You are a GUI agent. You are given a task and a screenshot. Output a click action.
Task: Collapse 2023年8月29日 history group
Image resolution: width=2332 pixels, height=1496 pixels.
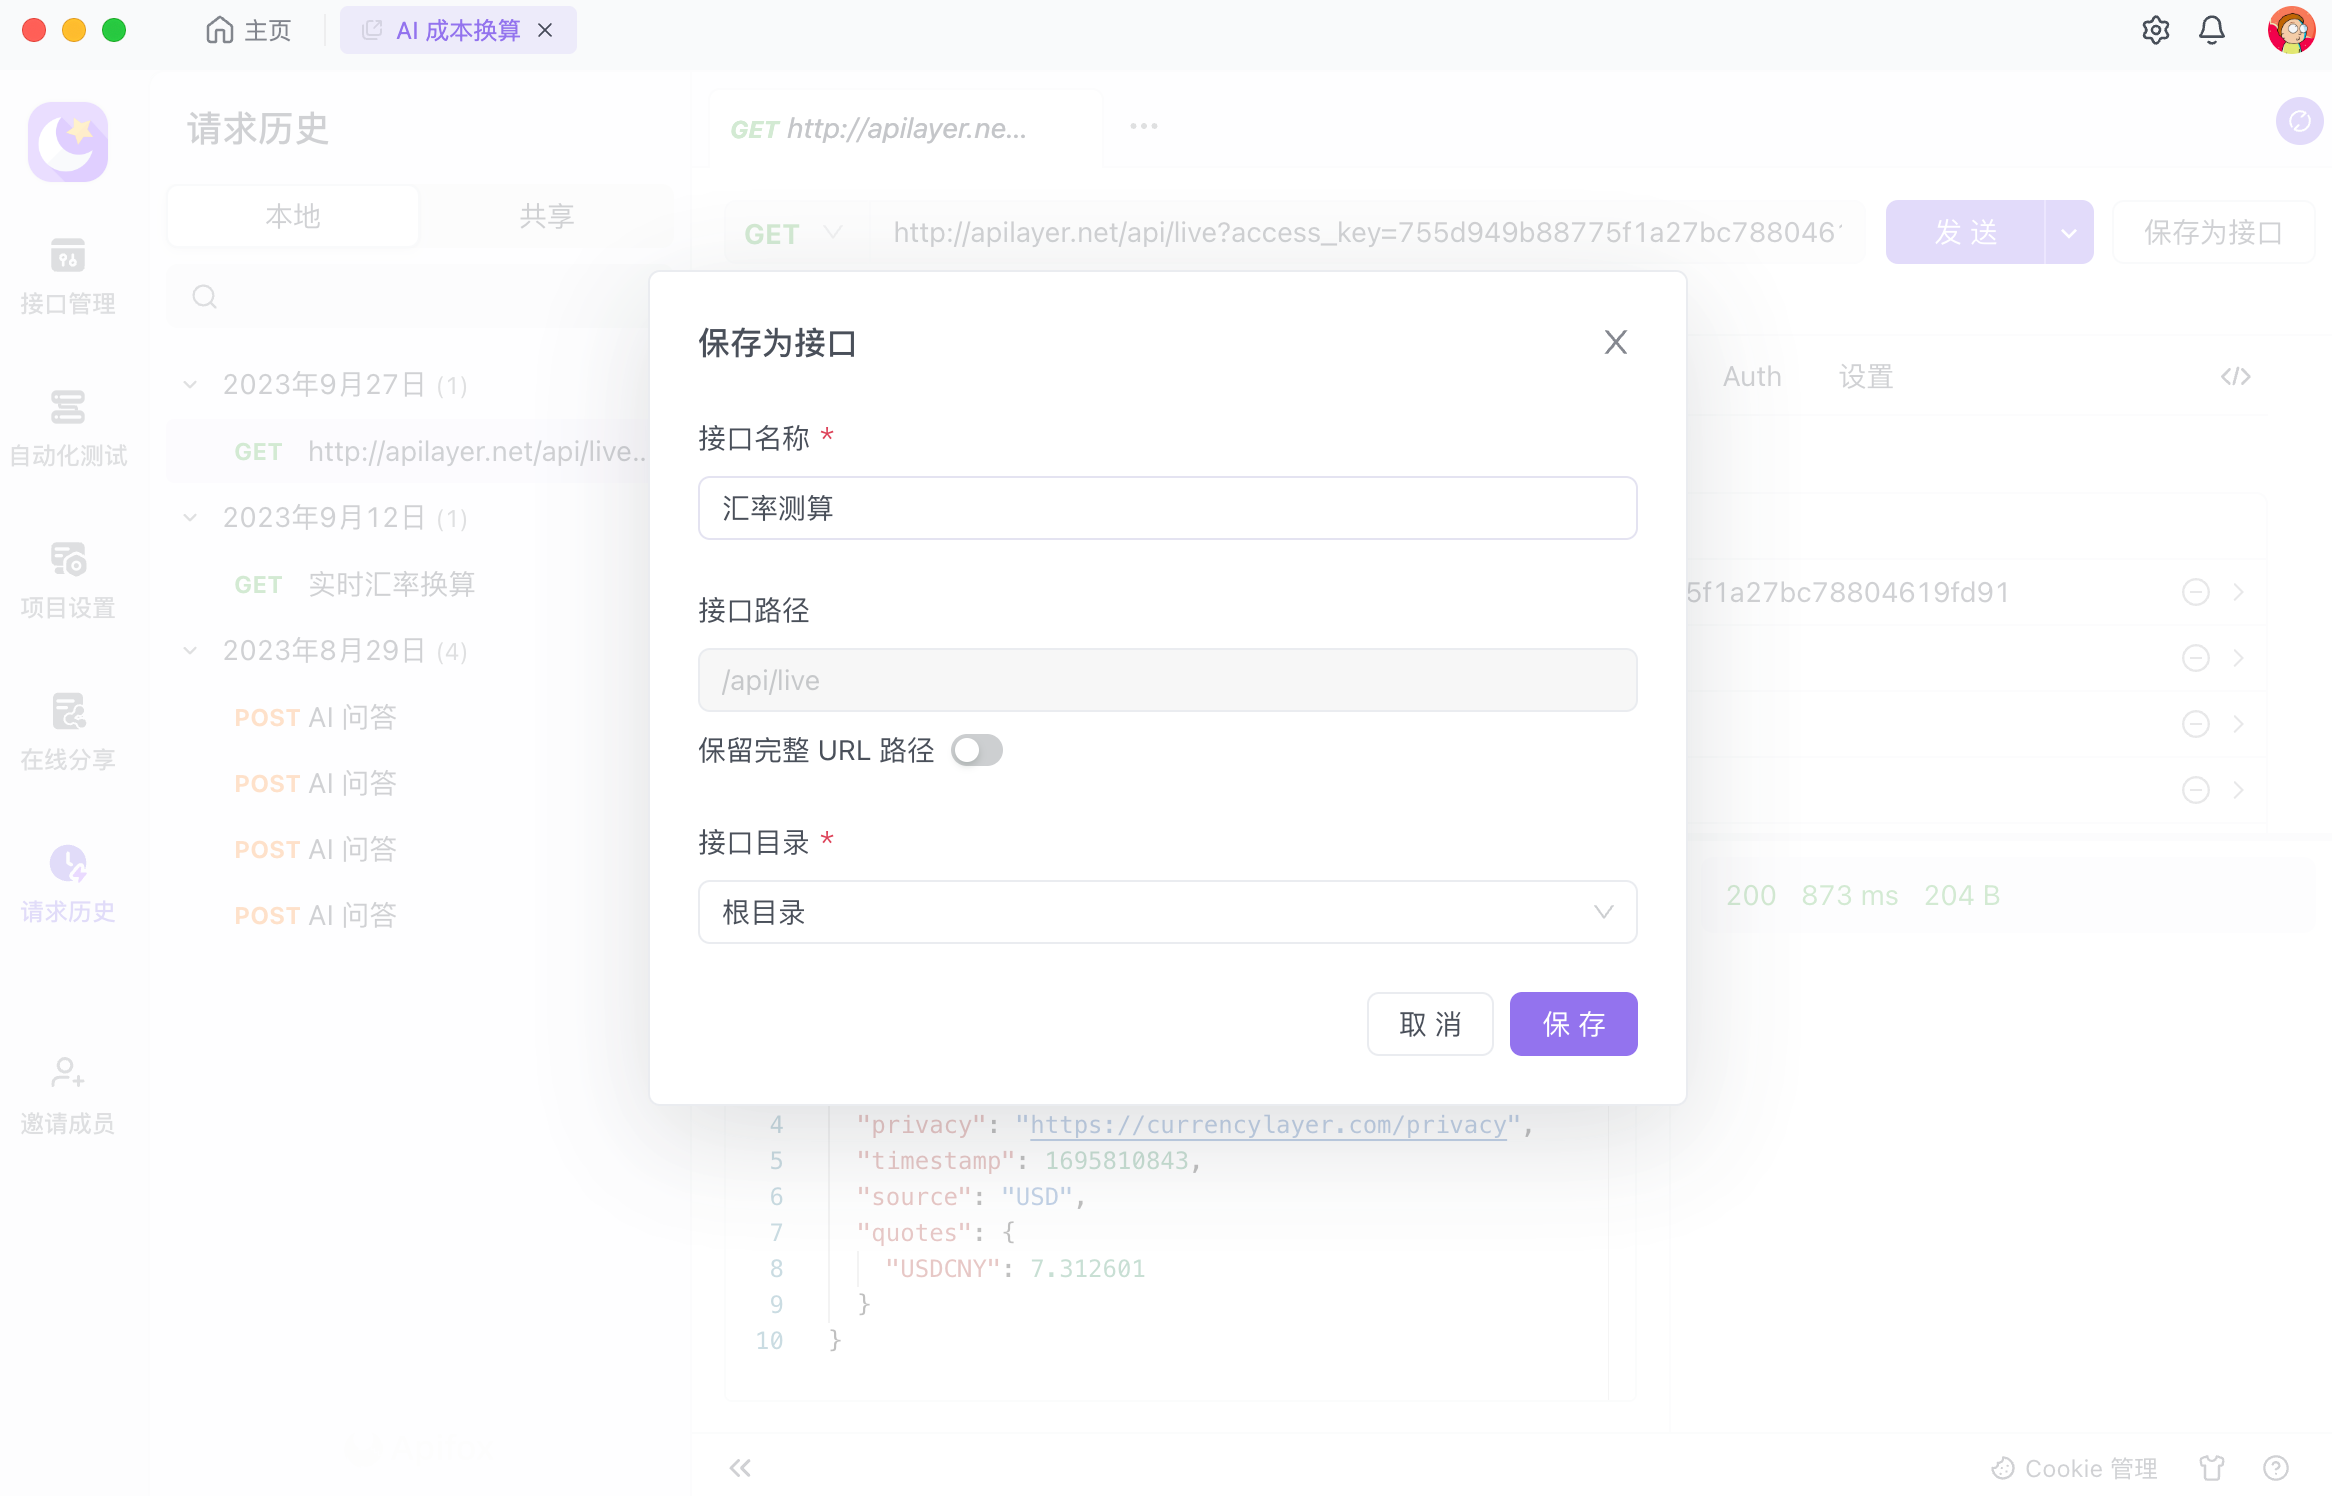pyautogui.click(x=190, y=651)
